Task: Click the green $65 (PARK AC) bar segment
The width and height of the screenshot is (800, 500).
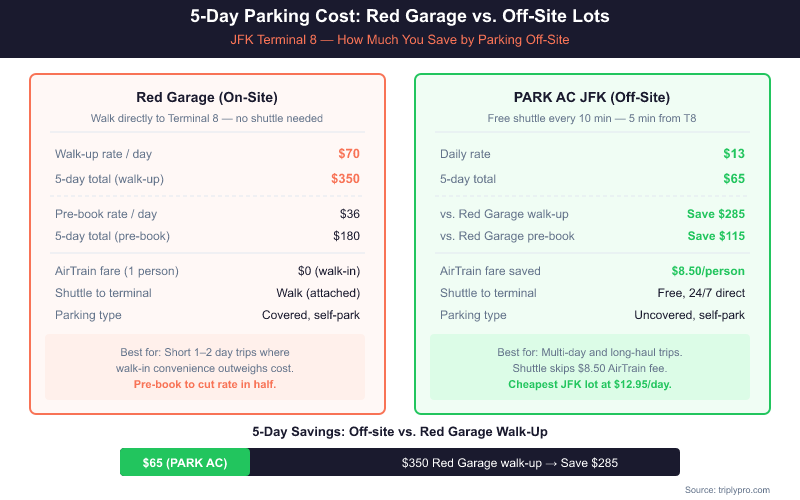Action: pyautogui.click(x=185, y=463)
